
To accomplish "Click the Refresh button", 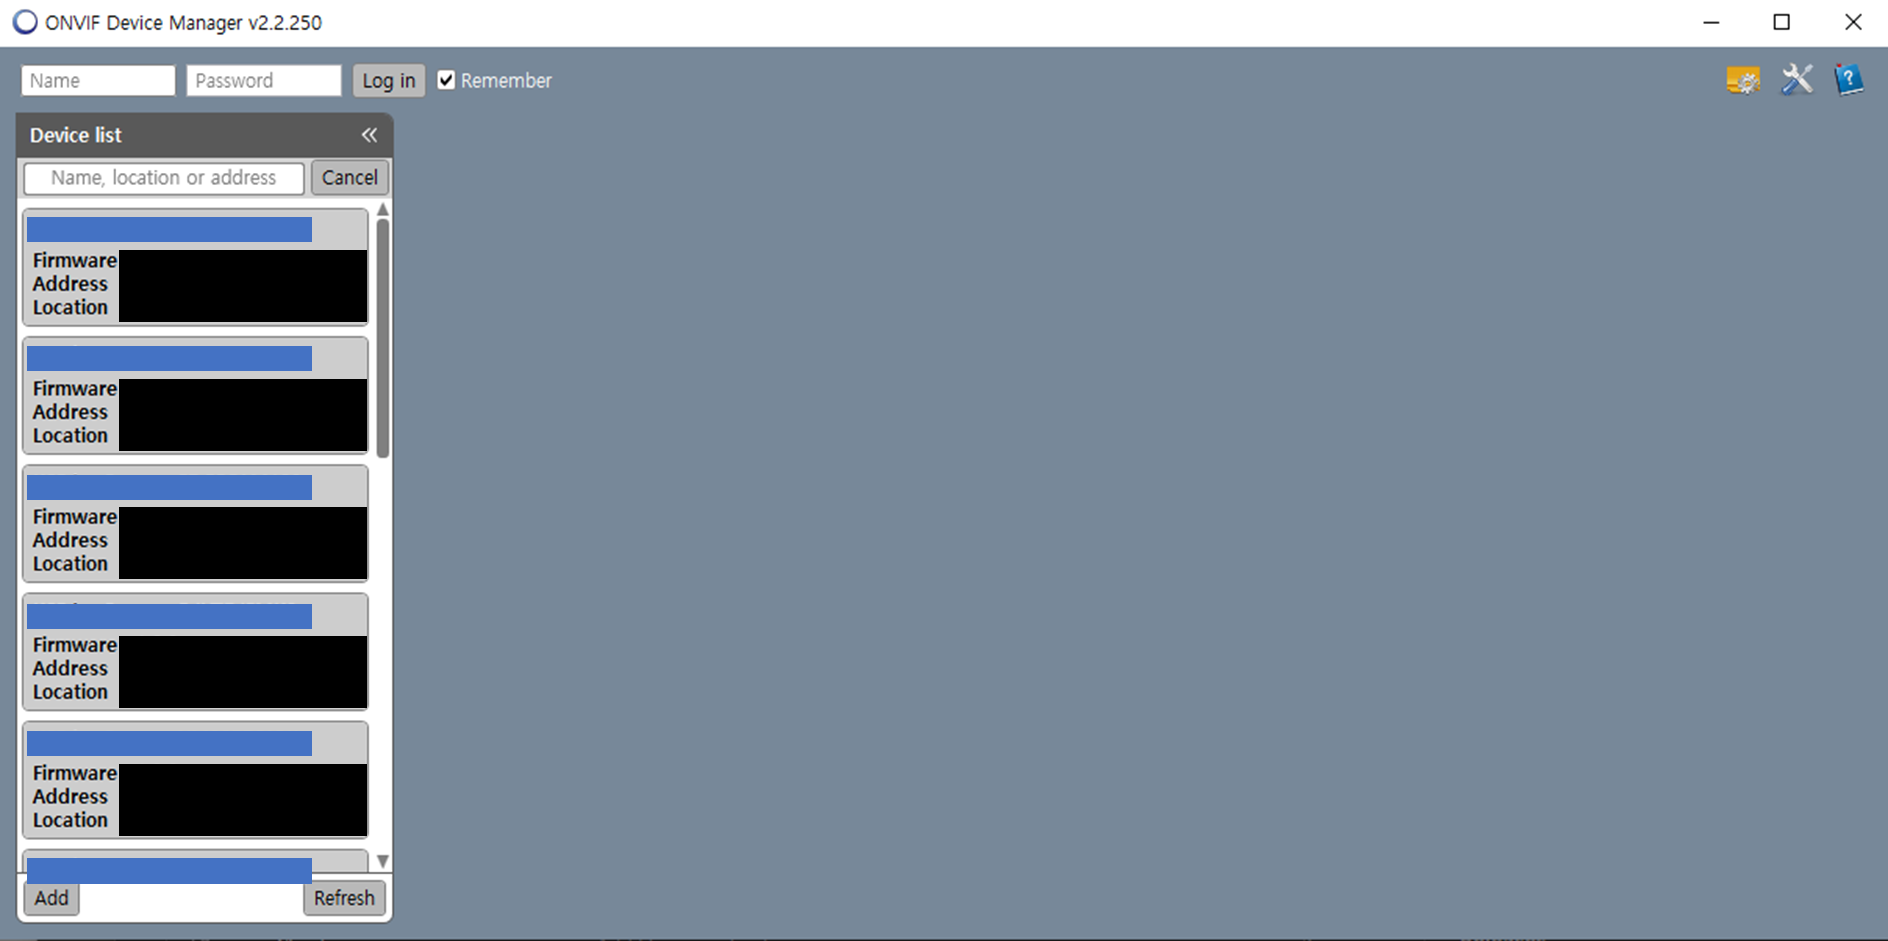I will 344,898.
